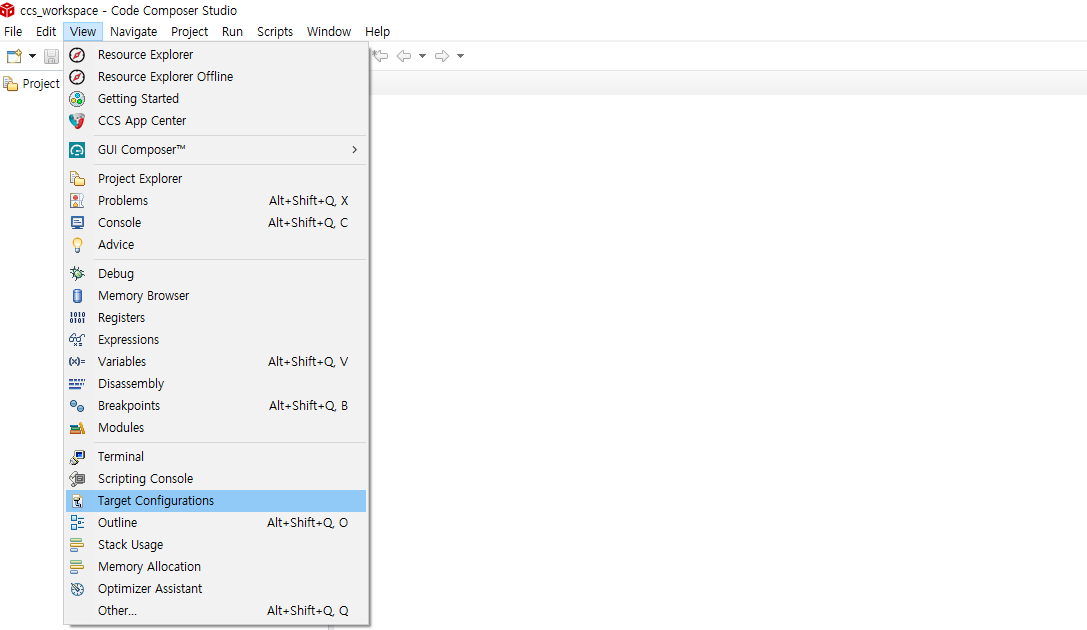Close the open View menu
The image size is (1087, 630).
[x=82, y=32]
